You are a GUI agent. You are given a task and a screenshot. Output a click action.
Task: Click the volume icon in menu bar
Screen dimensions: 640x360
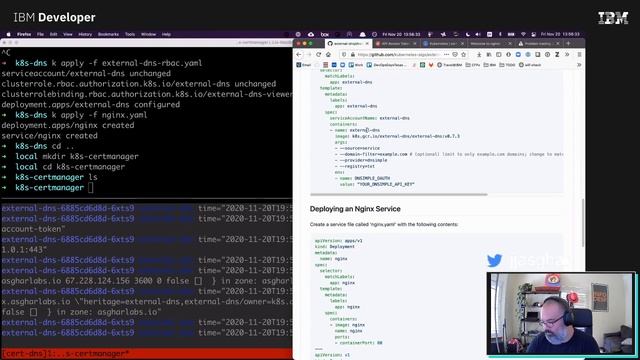coord(478,34)
